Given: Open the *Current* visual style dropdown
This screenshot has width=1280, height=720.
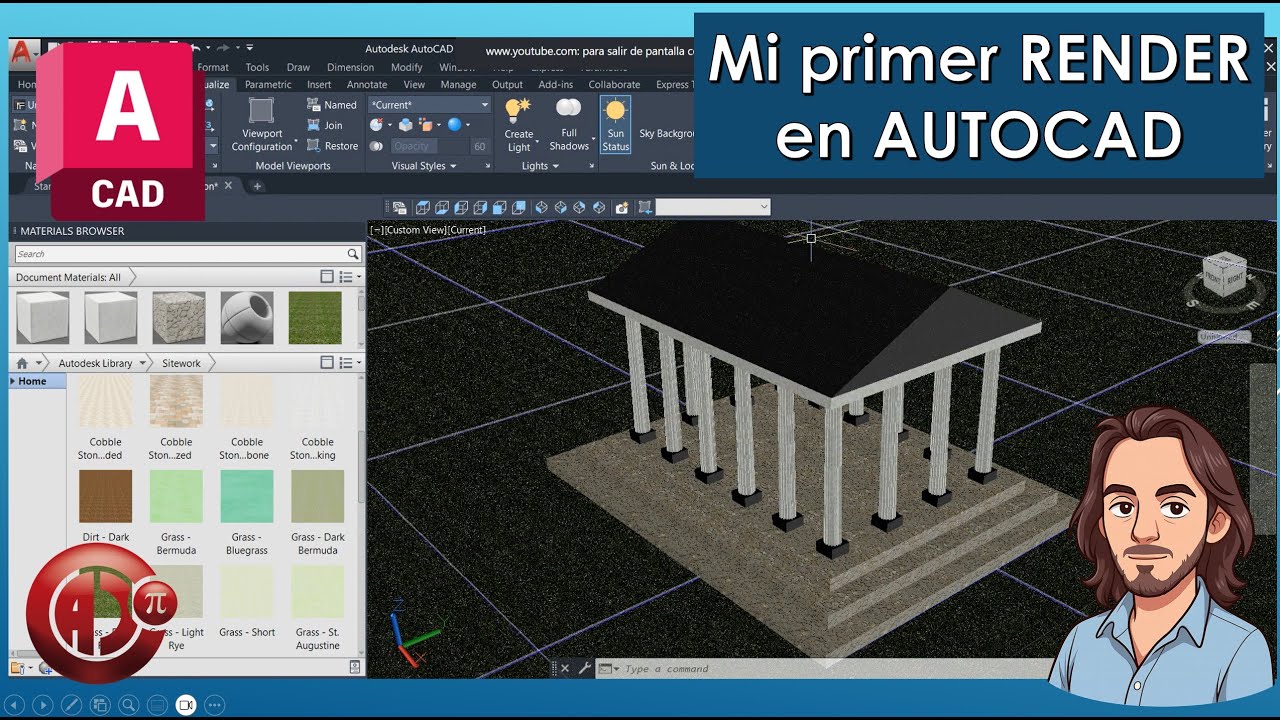Looking at the screenshot, I should (x=430, y=105).
